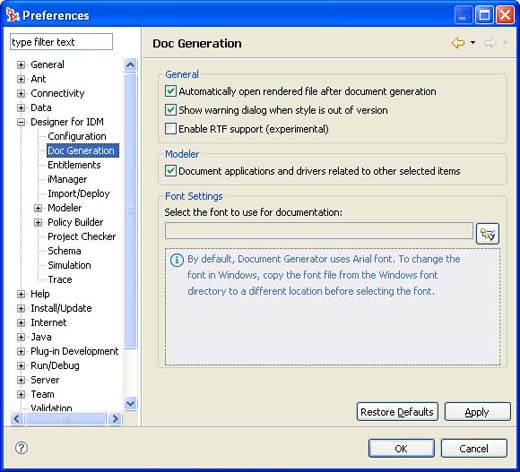Click the Back navigation arrow icon

458,43
